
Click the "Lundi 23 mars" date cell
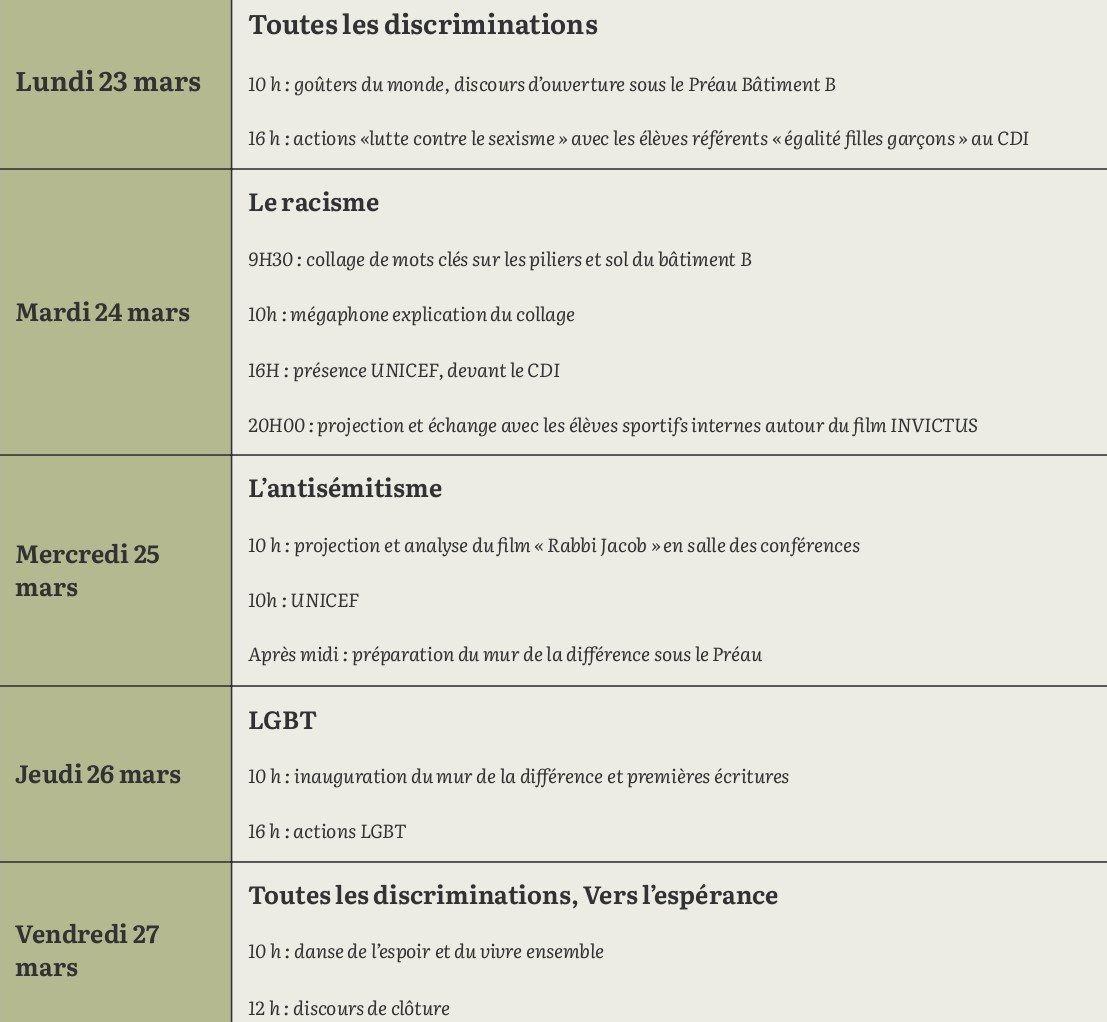point(108,82)
